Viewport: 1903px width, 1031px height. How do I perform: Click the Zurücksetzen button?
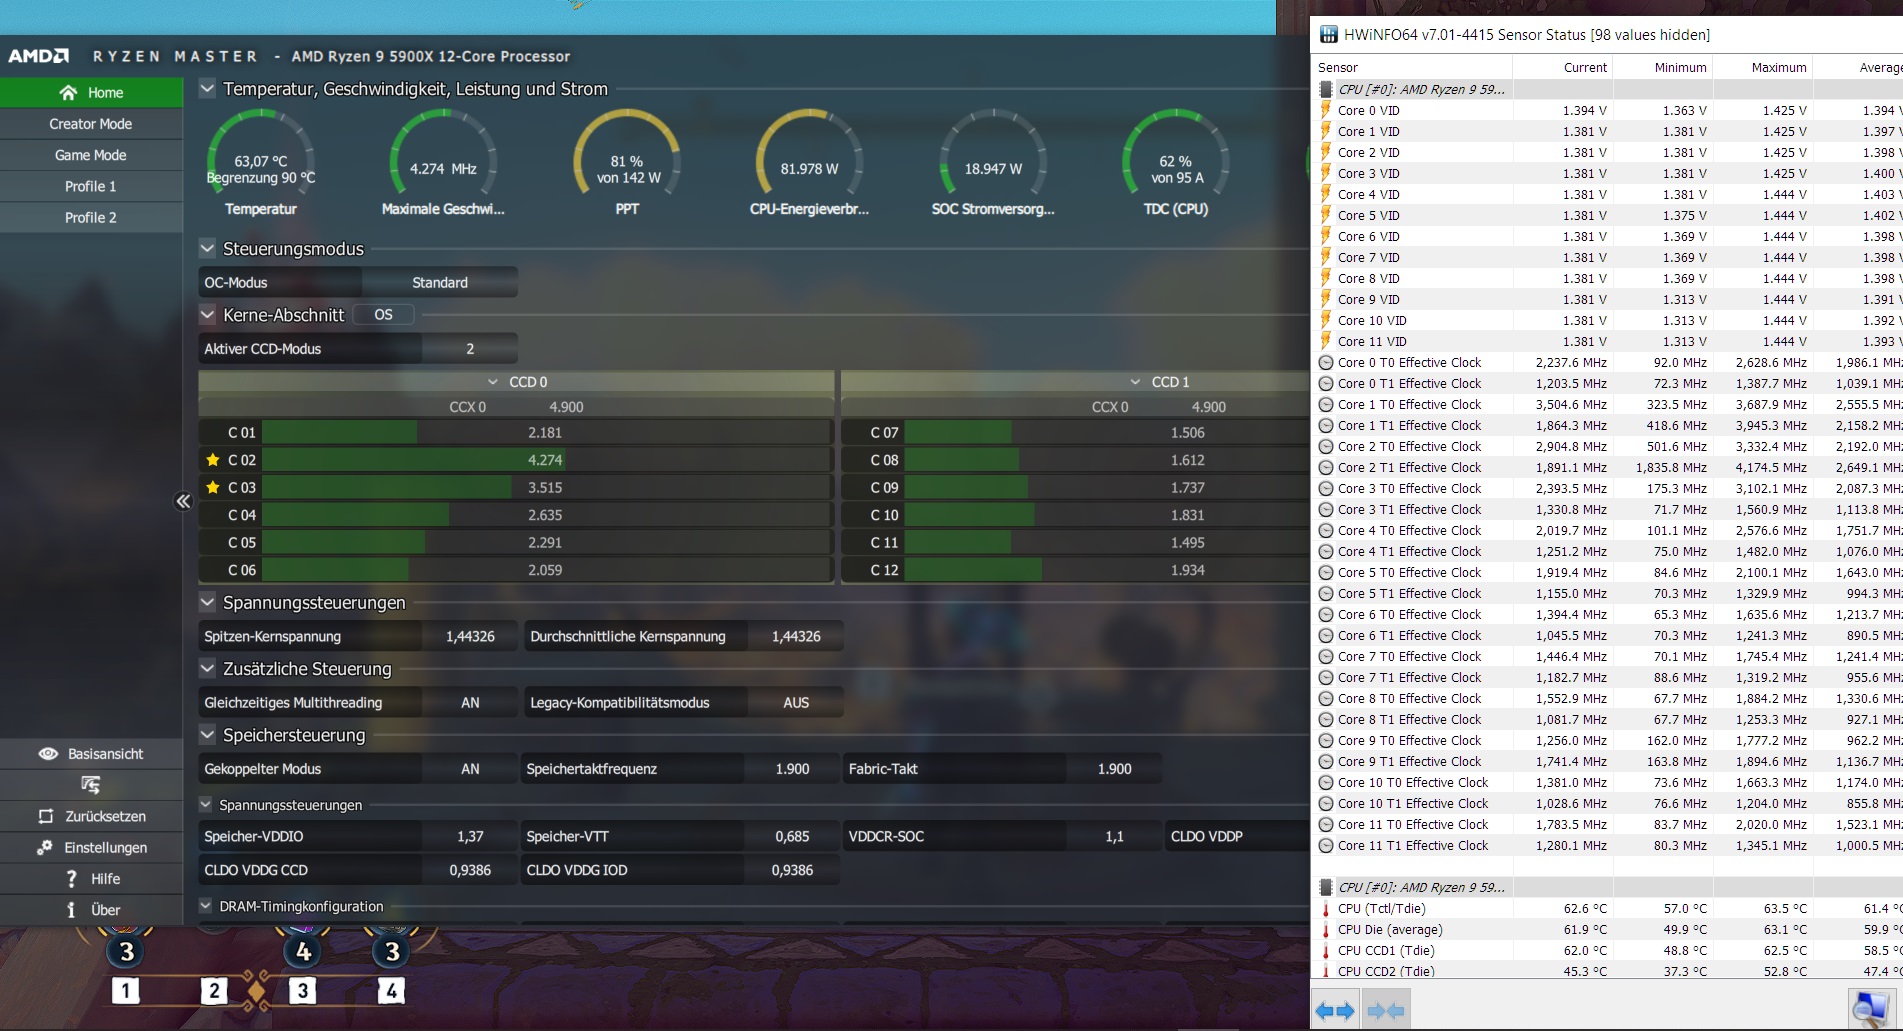click(91, 816)
